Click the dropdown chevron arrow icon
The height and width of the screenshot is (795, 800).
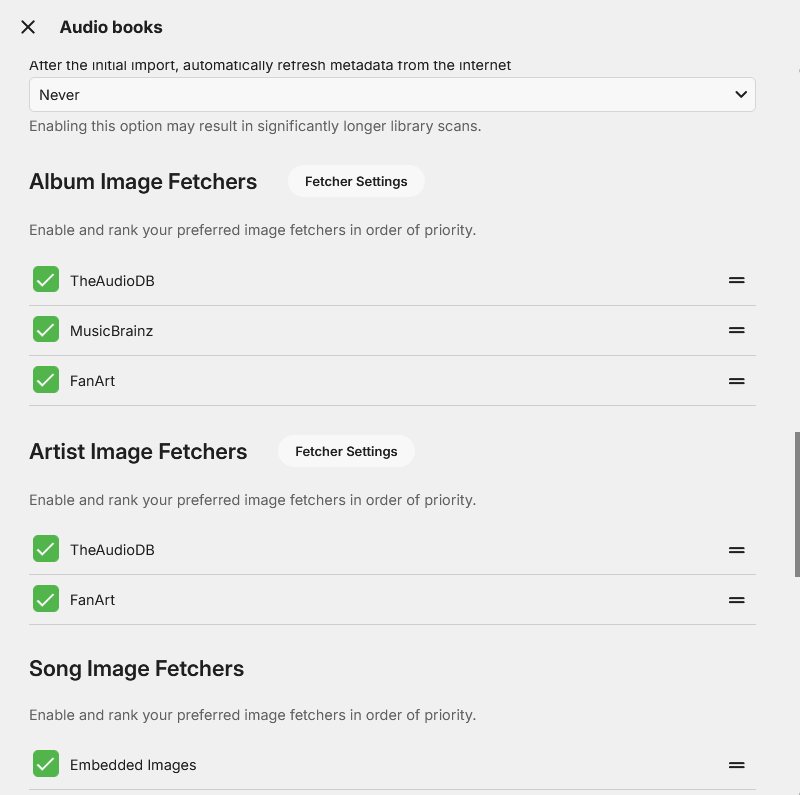(x=741, y=95)
